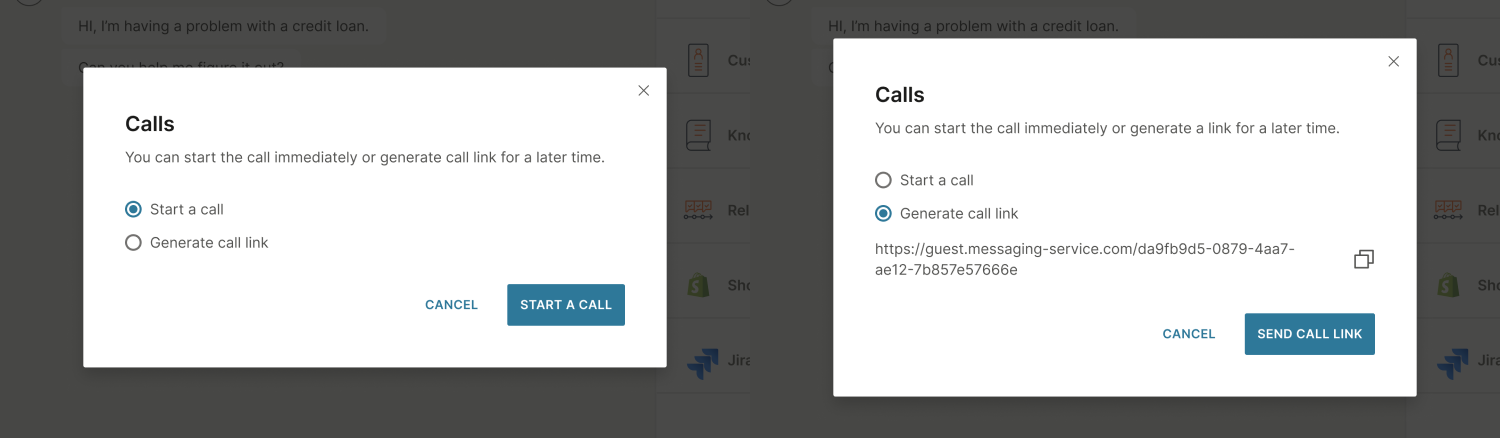Image resolution: width=1500 pixels, height=438 pixels.
Task: Close the dialog showing the generated link
Action: click(1394, 62)
